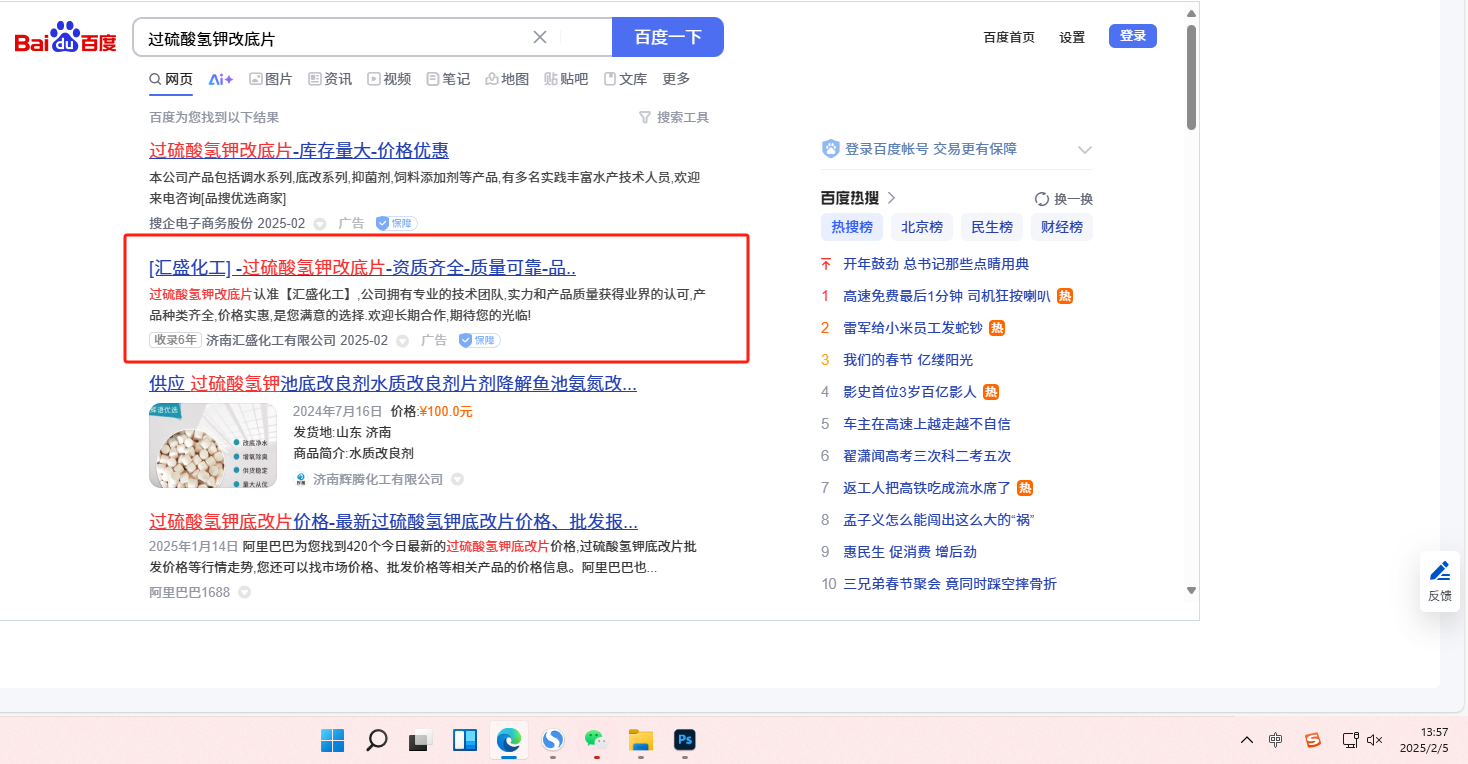Open the Ai+ search icon

click(x=220, y=79)
